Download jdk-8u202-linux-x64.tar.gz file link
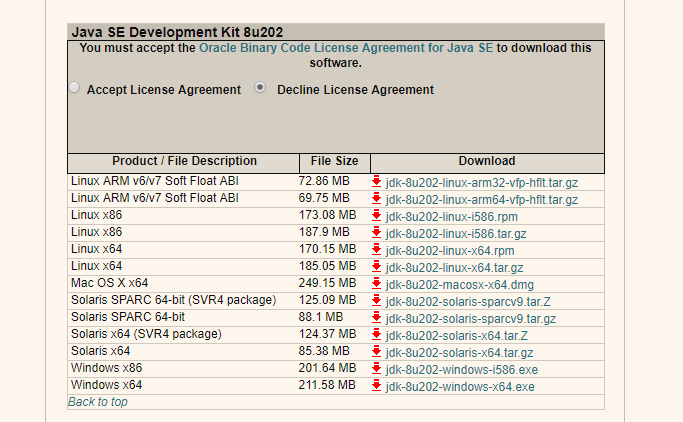The width and height of the screenshot is (683, 422). pyautogui.click(x=454, y=268)
